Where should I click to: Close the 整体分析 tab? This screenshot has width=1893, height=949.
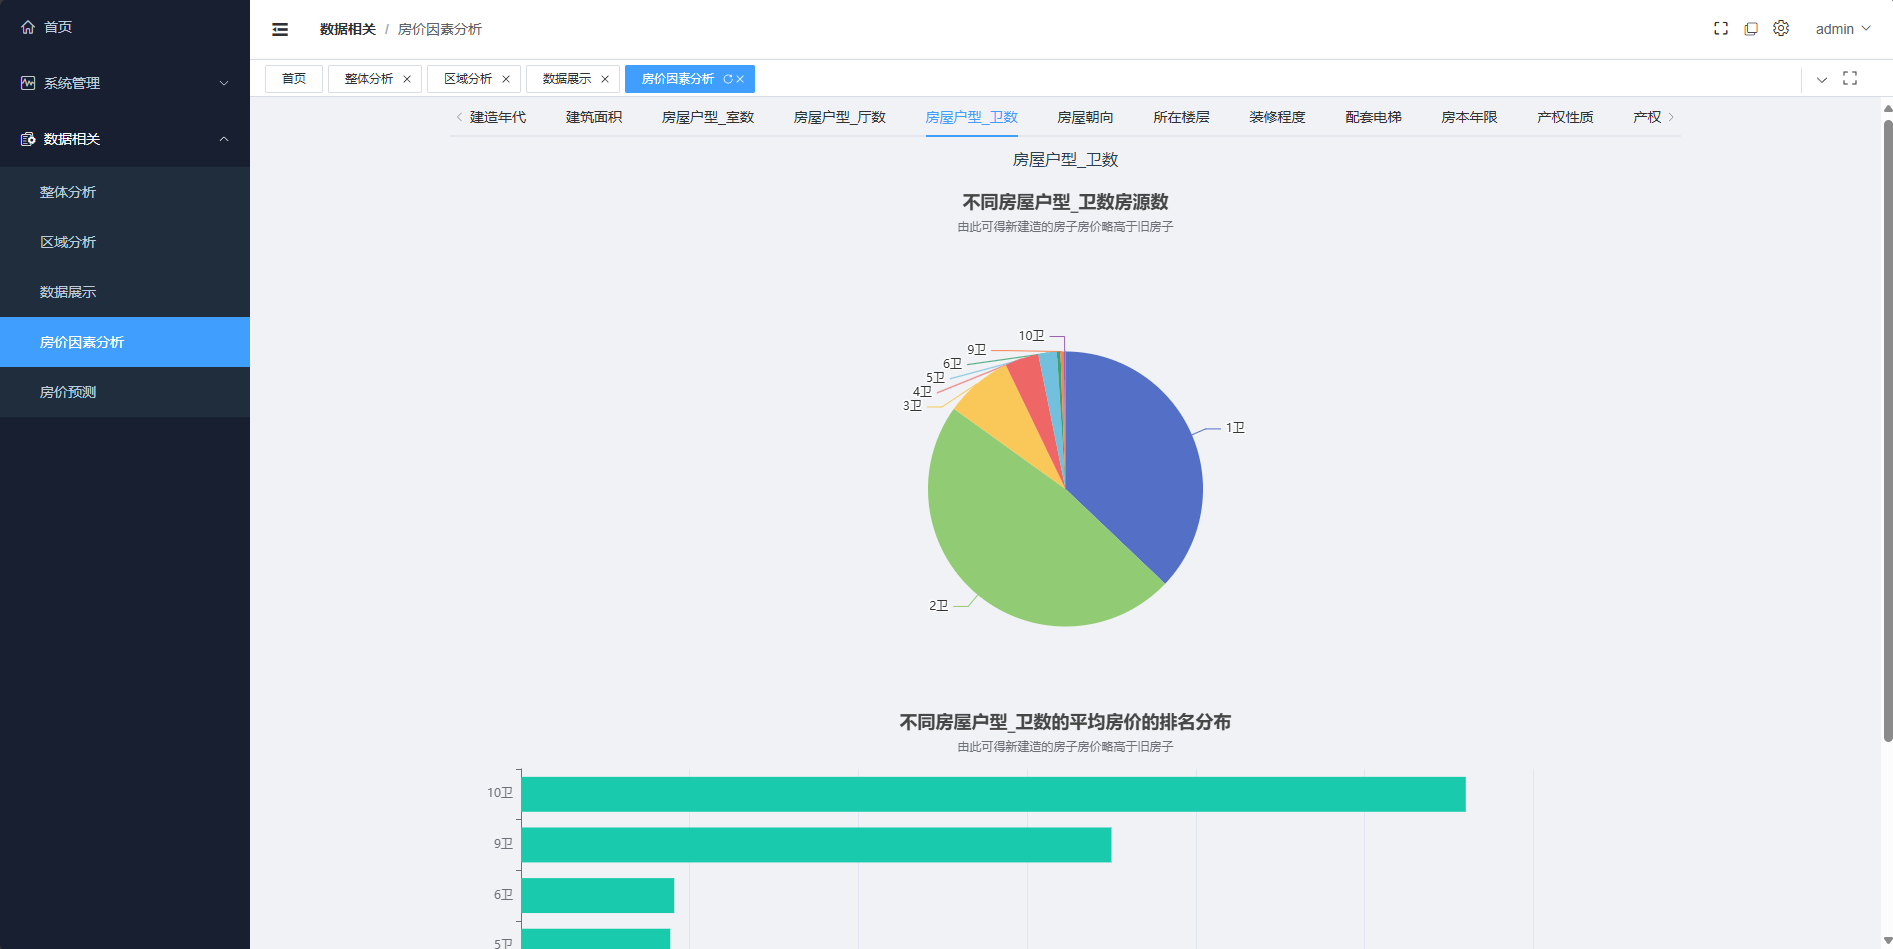(407, 79)
